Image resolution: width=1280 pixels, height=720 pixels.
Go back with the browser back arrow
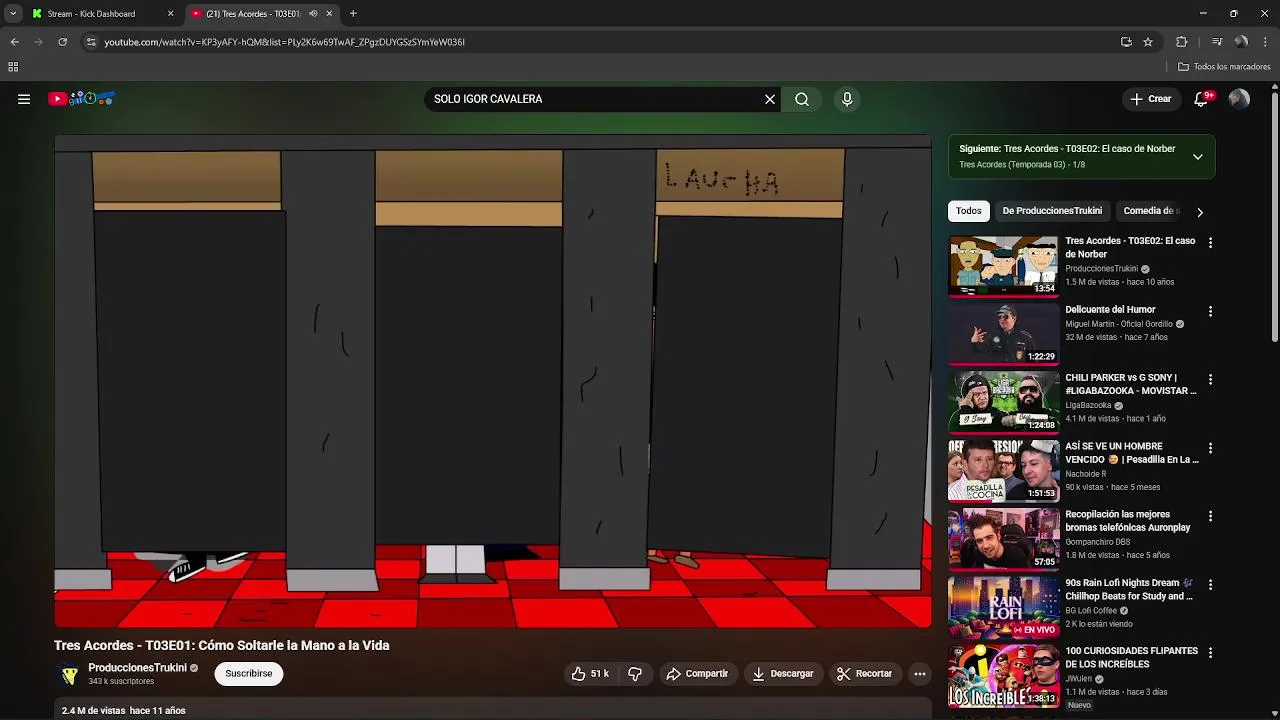click(x=14, y=42)
